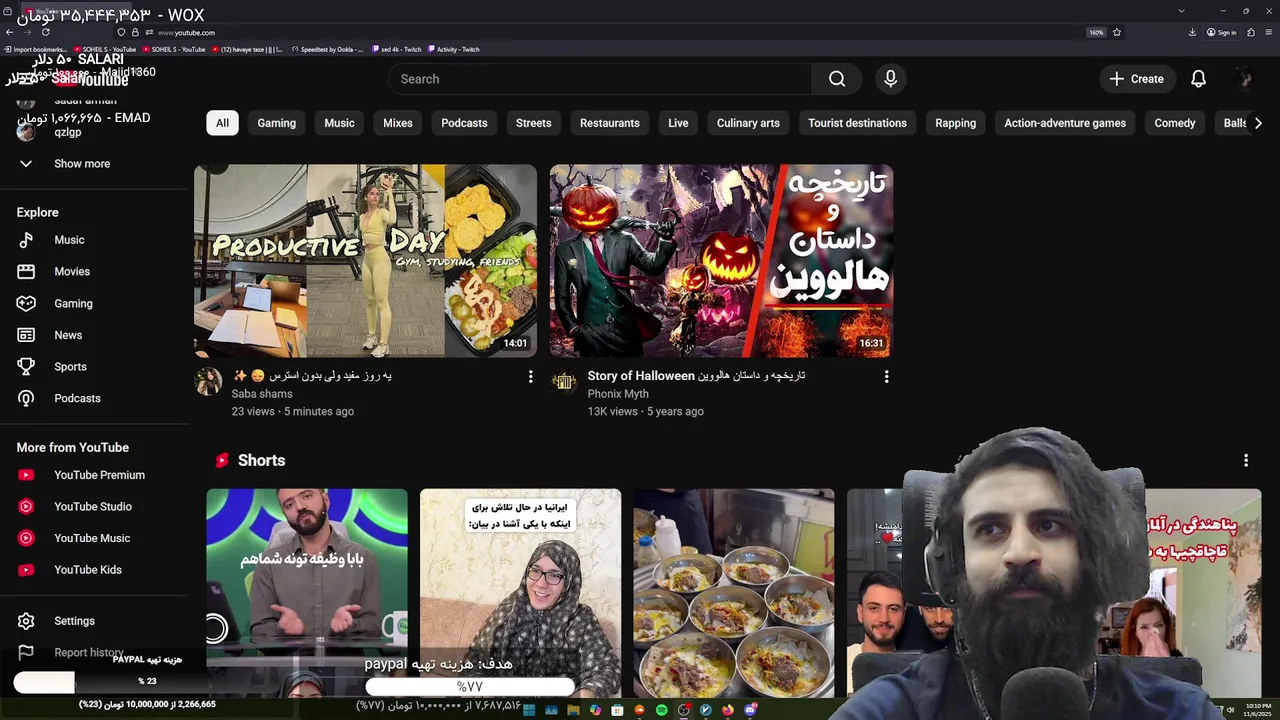Viewport: 1280px width, 720px height.
Task: Start voice search with the microphone icon
Action: point(890,79)
